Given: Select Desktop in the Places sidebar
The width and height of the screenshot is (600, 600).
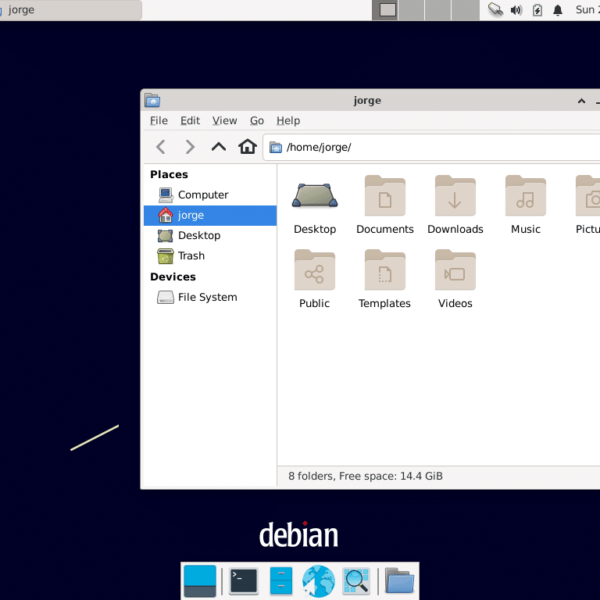Looking at the screenshot, I should coord(210,235).
